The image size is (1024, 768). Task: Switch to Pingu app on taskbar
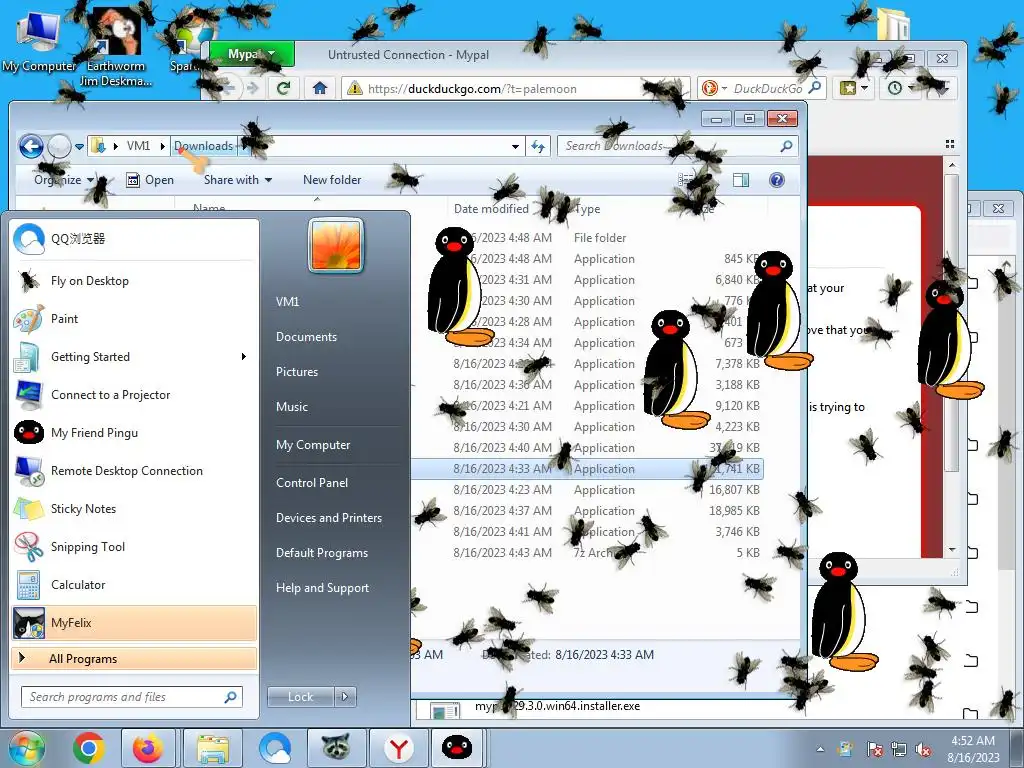point(456,748)
